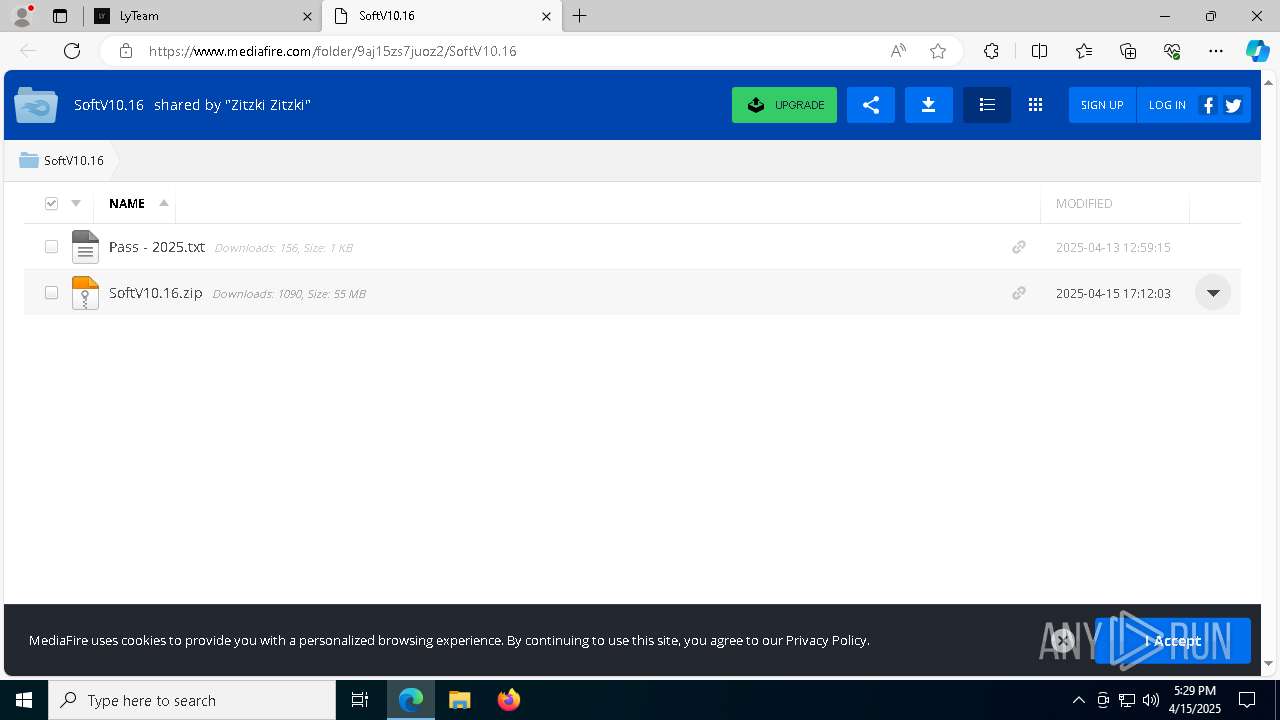Viewport: 1280px width, 720px height.
Task: Click the LOG IN button
Action: 1167,105
